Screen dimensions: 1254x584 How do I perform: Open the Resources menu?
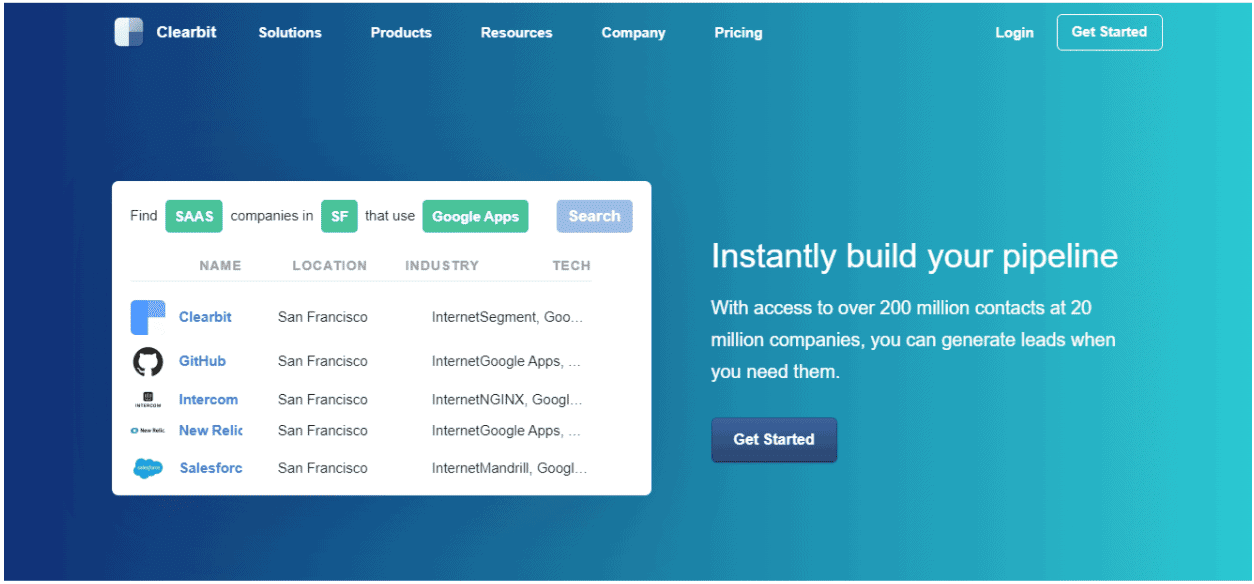pos(516,33)
